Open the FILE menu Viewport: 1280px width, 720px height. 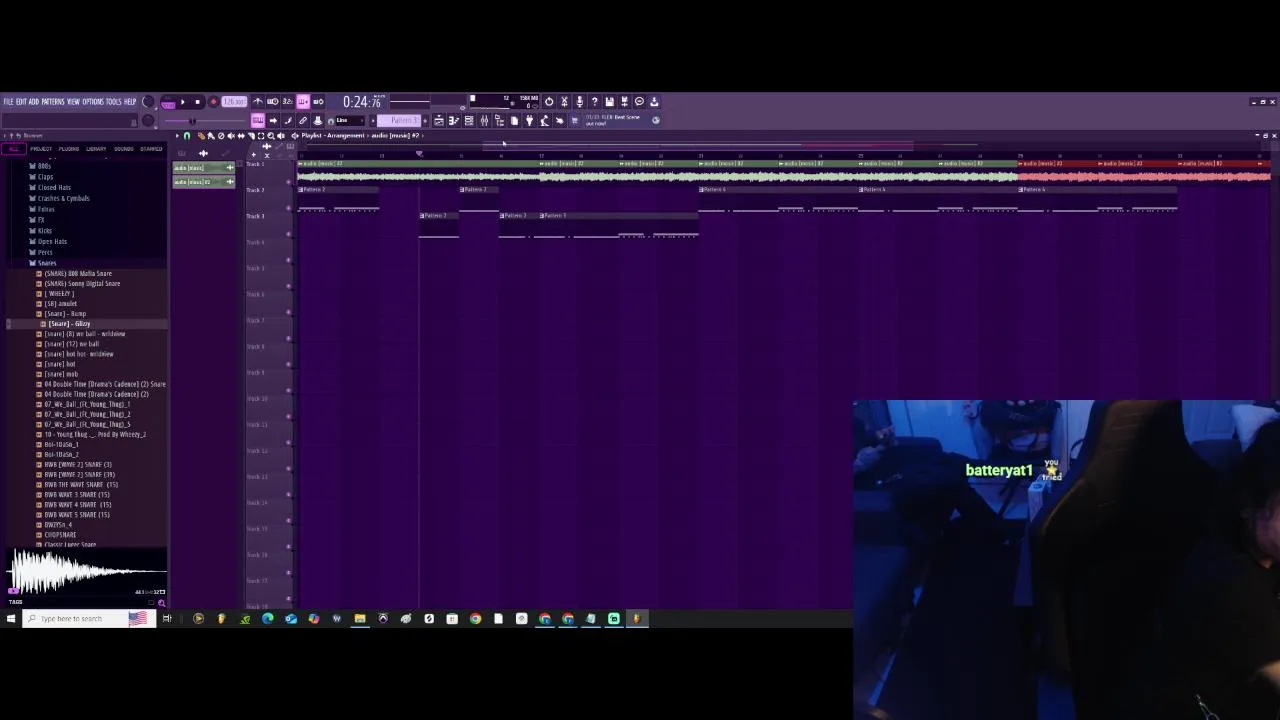(x=8, y=102)
